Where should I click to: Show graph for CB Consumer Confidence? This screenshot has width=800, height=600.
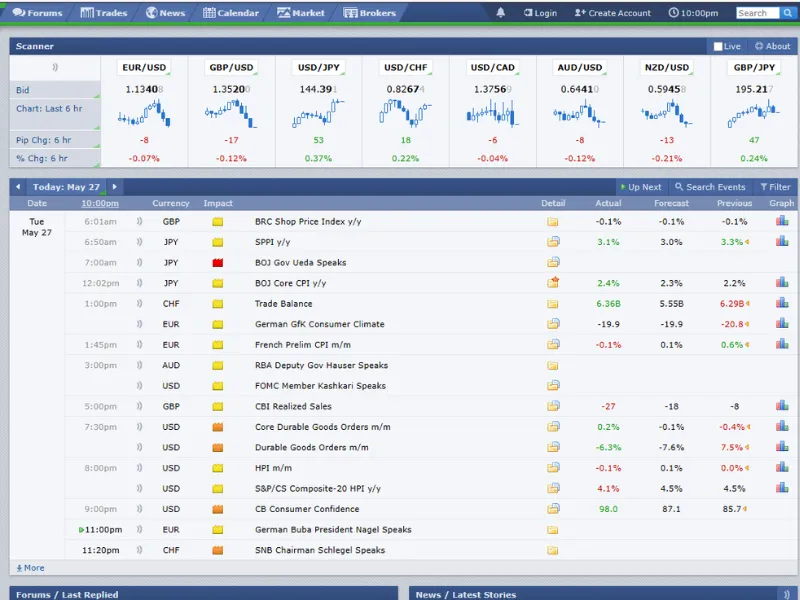click(x=782, y=509)
